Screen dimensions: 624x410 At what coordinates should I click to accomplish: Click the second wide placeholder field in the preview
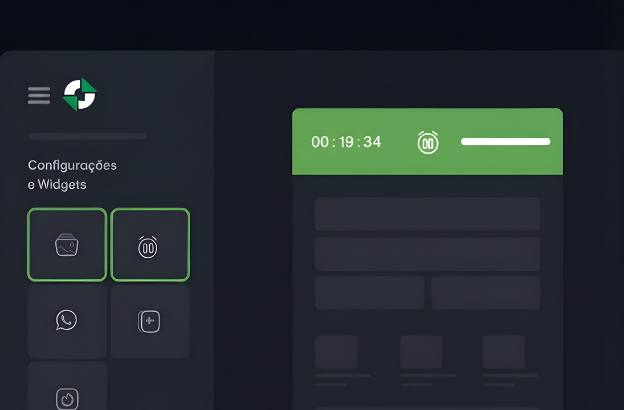click(427, 254)
